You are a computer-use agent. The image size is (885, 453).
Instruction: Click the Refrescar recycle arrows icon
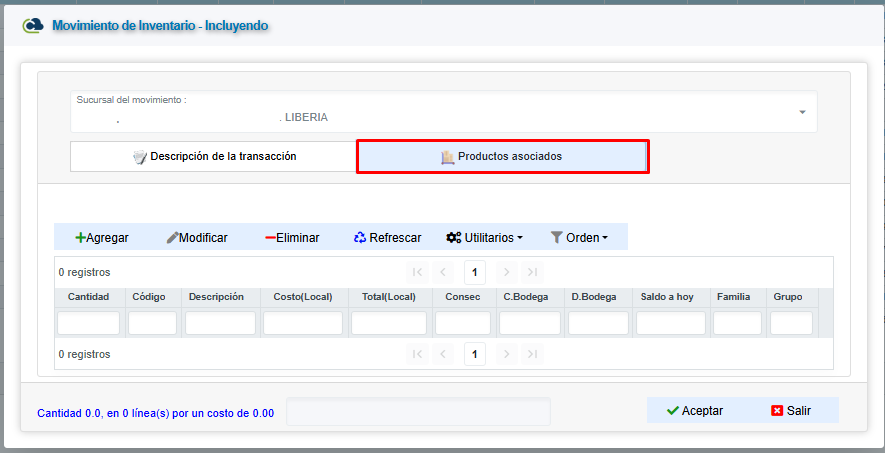click(x=360, y=238)
